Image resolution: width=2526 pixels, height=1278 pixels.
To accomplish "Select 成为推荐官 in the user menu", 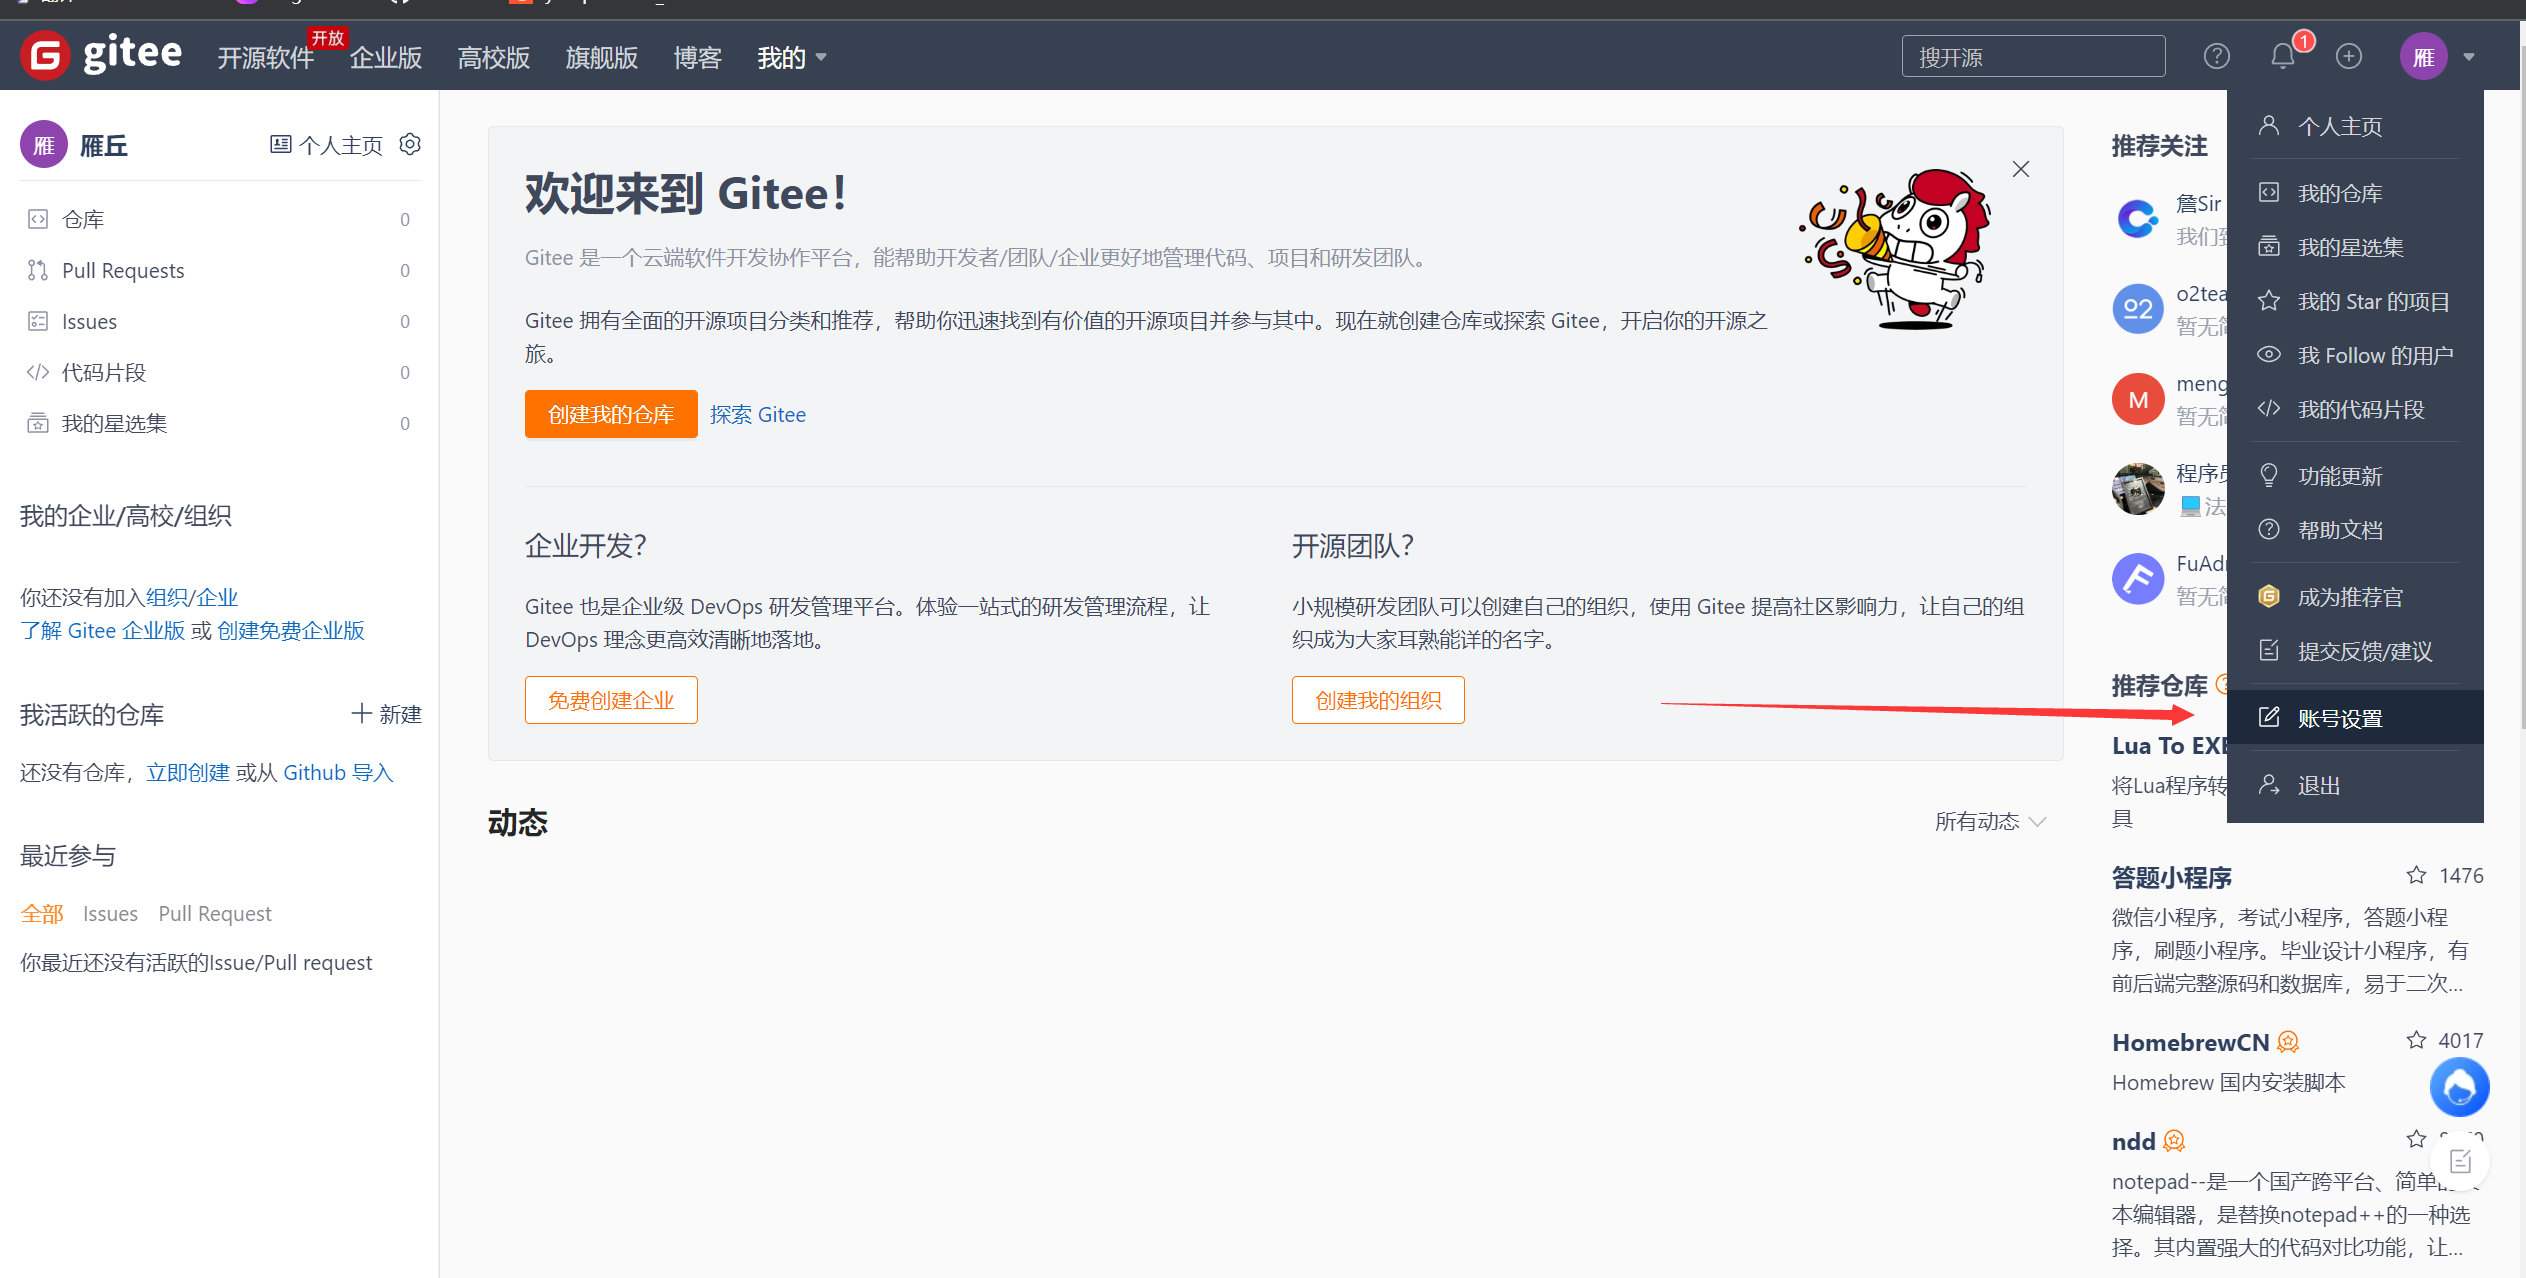I will [x=2355, y=597].
